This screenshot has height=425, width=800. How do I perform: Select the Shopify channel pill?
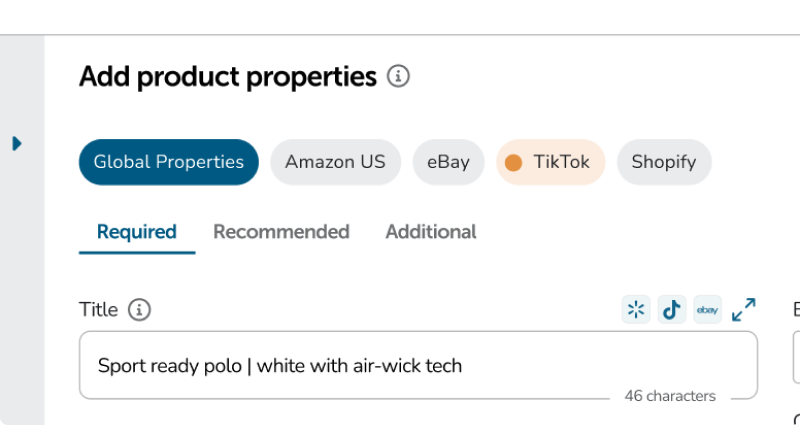tap(664, 162)
